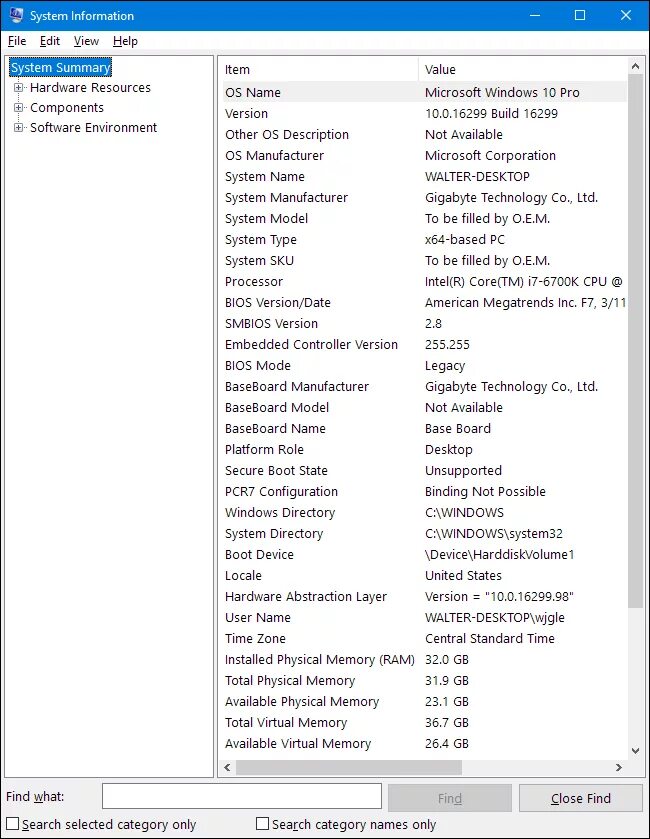This screenshot has height=839, width=650.
Task: Select the Total Virtual Memory row
Action: 424,722
